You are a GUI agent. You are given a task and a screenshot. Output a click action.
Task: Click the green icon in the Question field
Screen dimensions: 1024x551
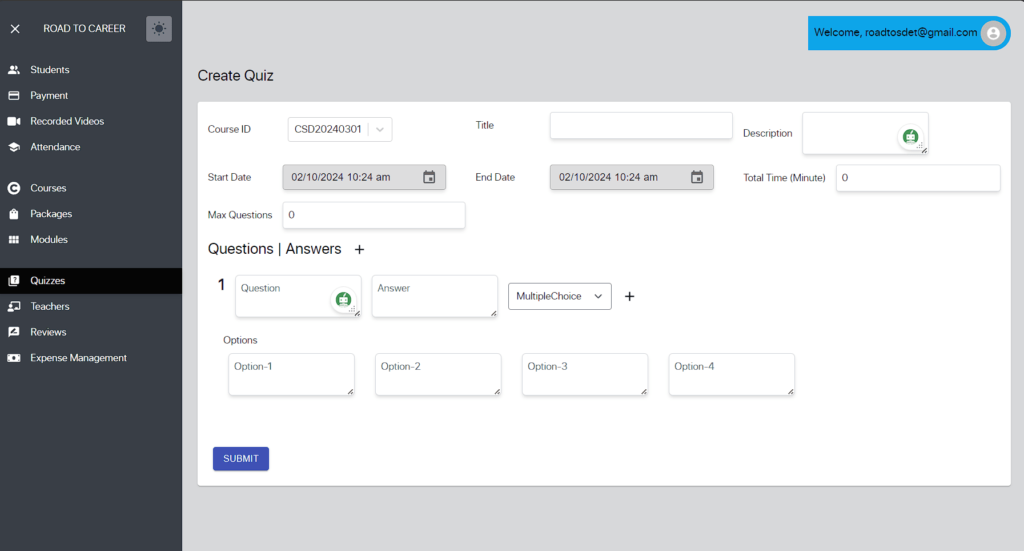pos(343,299)
